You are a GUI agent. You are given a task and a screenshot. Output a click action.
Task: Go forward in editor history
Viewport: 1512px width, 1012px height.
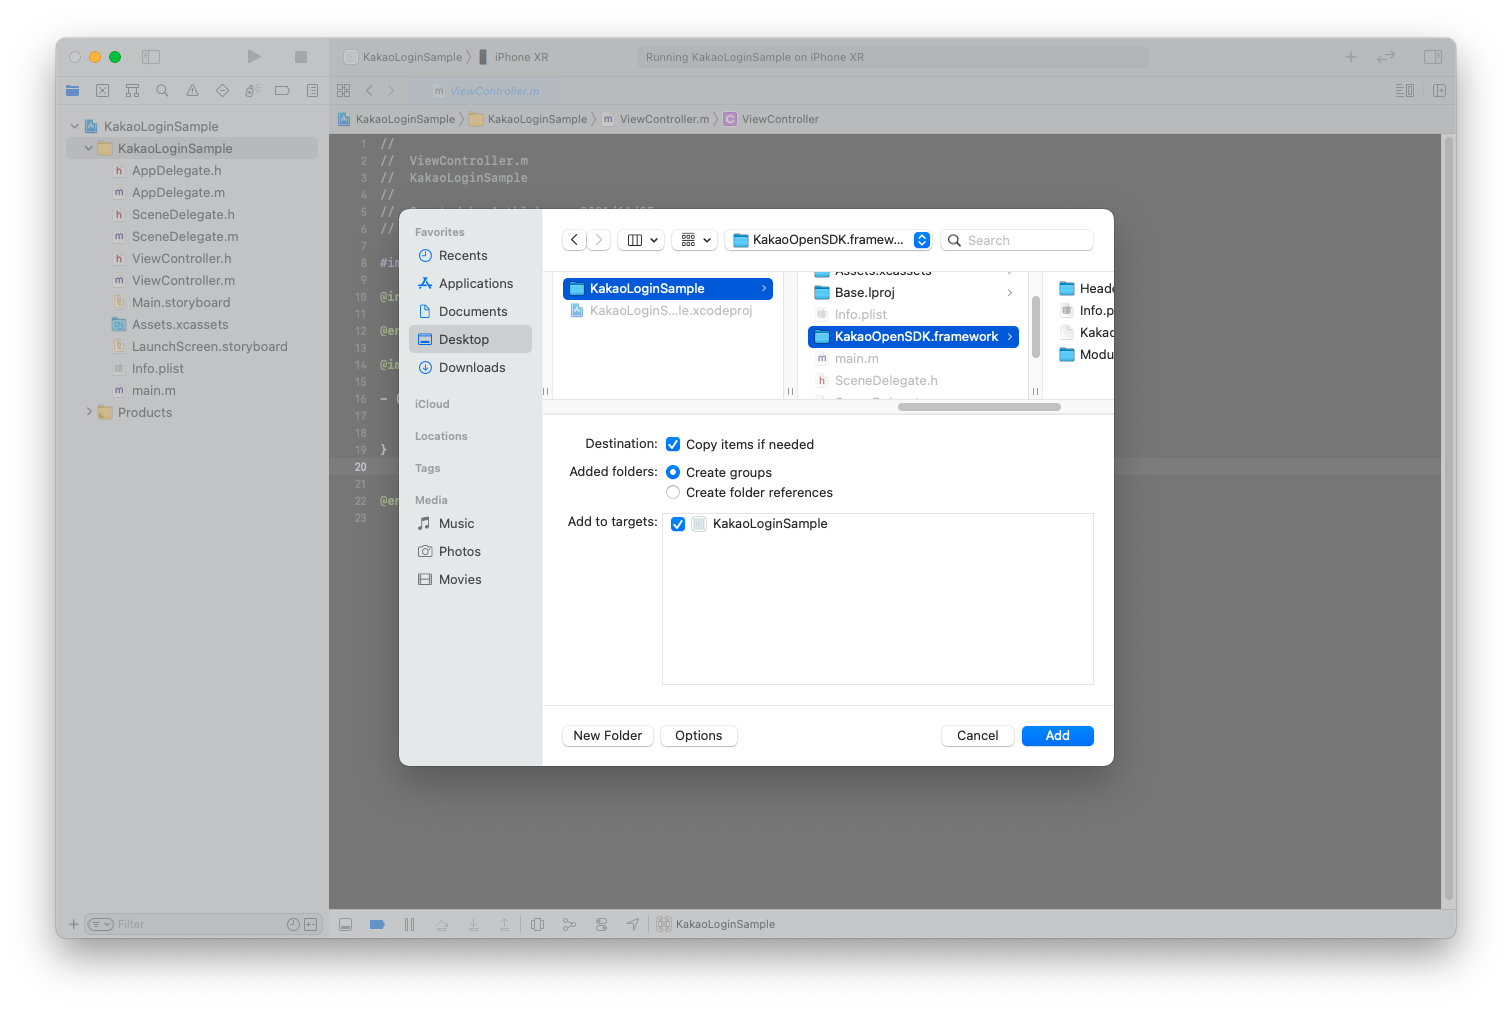pyautogui.click(x=391, y=91)
